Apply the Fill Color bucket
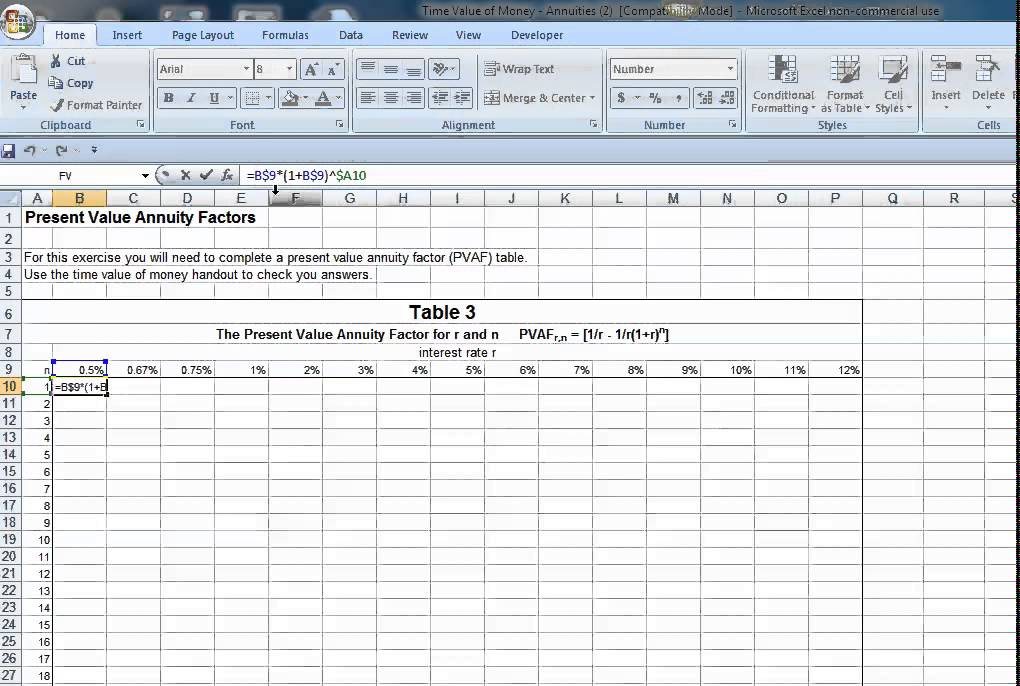The image size is (1020, 686). click(x=289, y=98)
